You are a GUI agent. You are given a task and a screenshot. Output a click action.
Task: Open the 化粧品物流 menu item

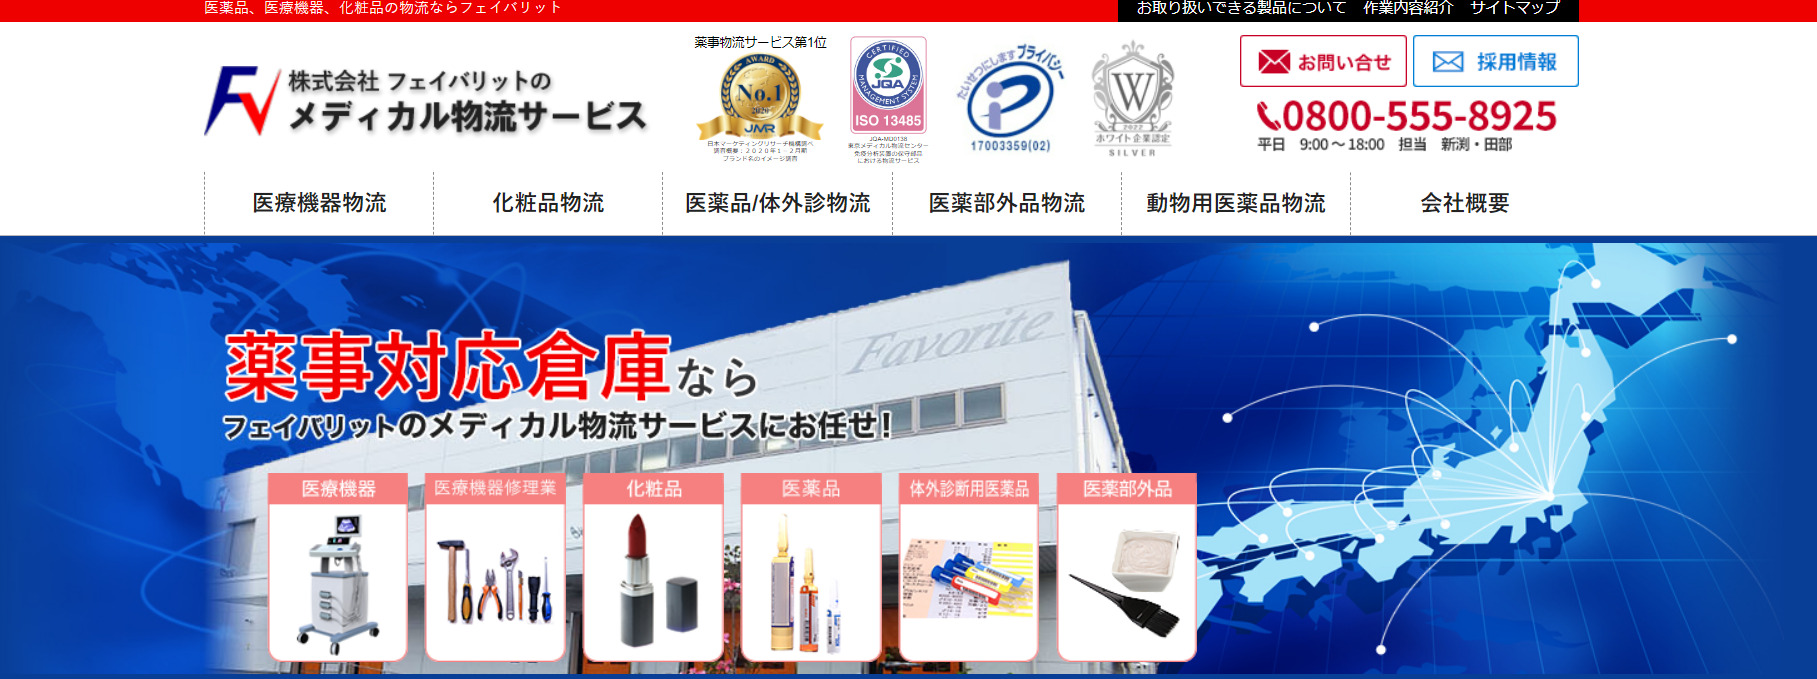click(x=548, y=203)
